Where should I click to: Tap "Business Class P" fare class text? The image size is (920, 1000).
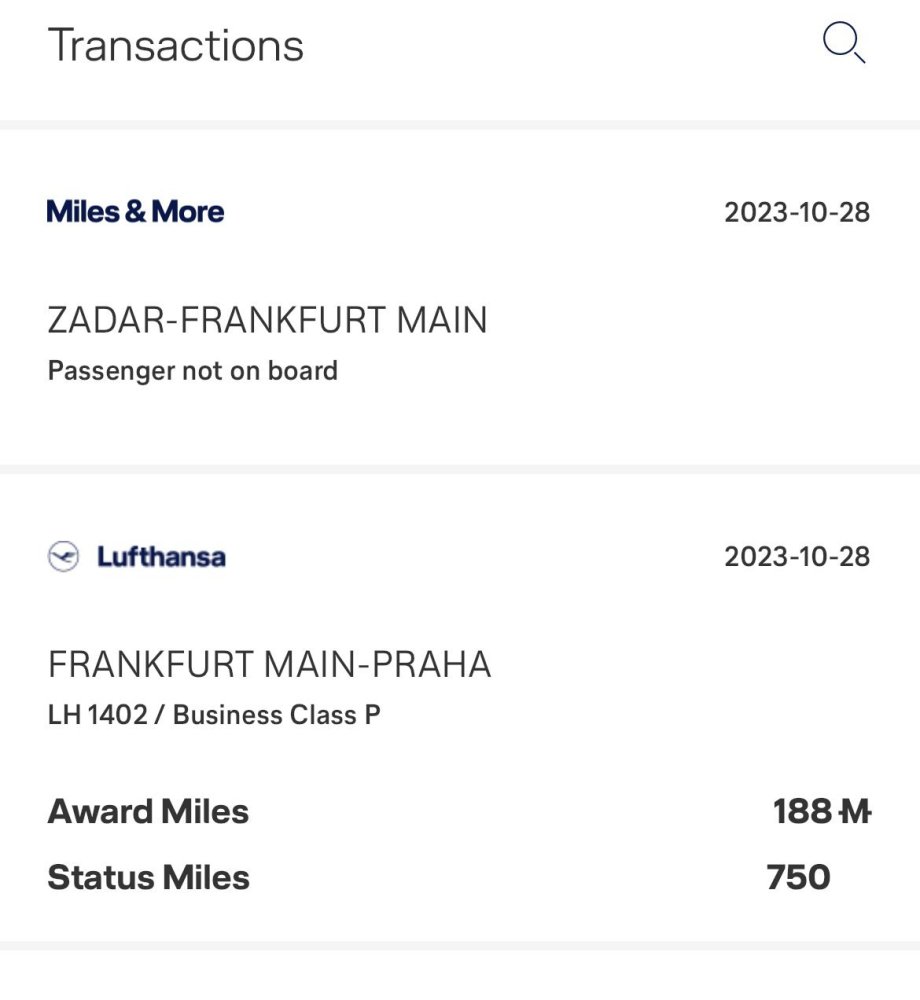[x=277, y=715]
